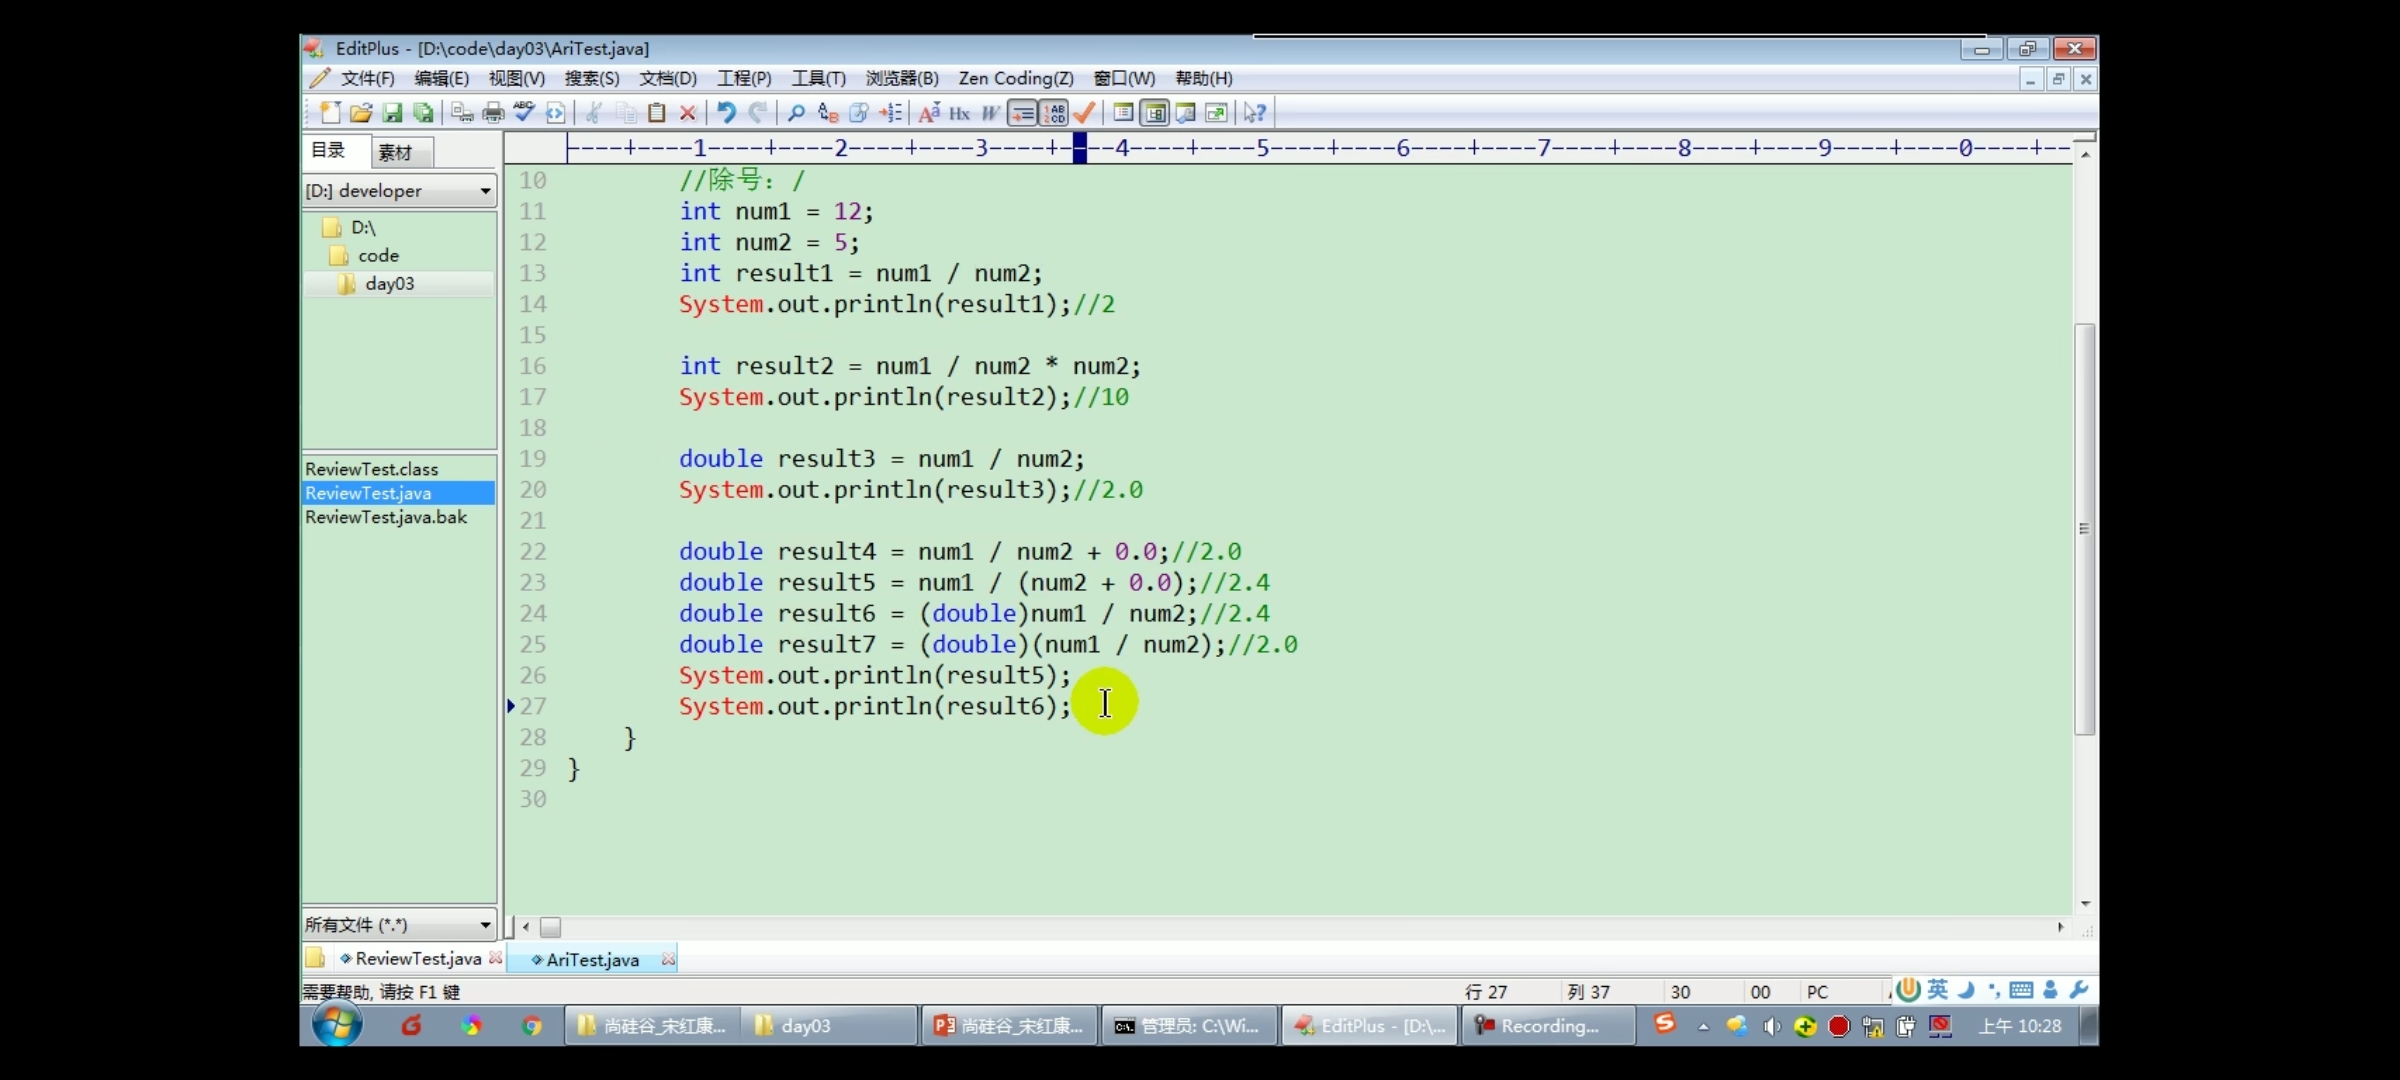Paste from clipboard using the clipboard icon

click(x=656, y=113)
